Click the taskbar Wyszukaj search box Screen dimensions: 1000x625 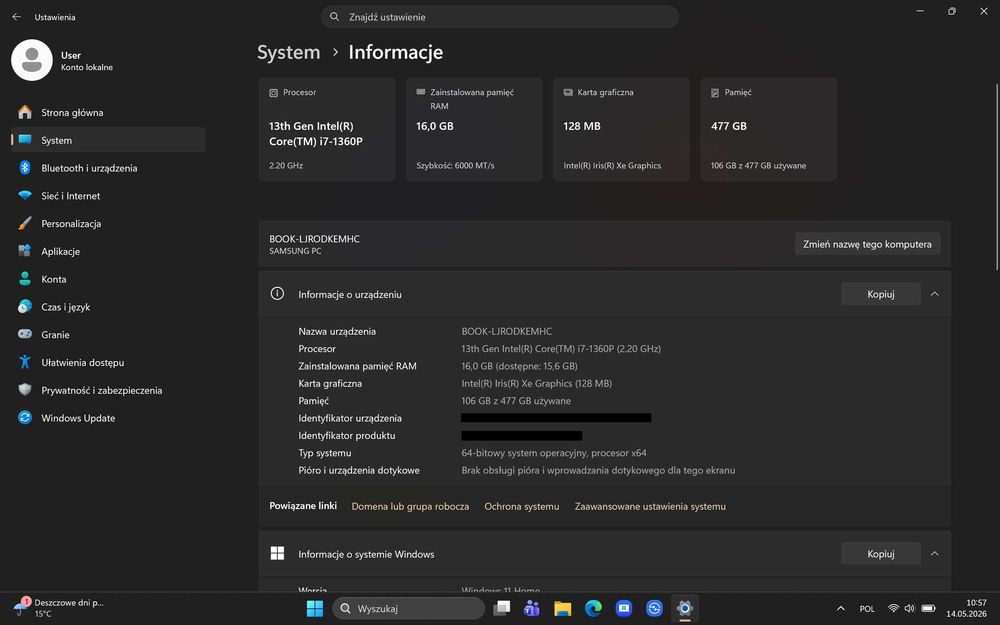[x=409, y=608]
